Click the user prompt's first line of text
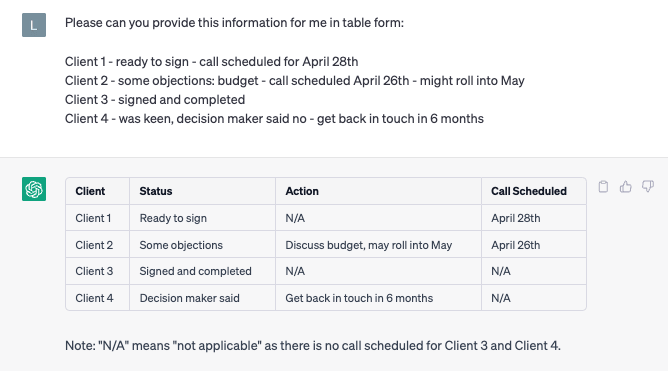 (x=234, y=23)
